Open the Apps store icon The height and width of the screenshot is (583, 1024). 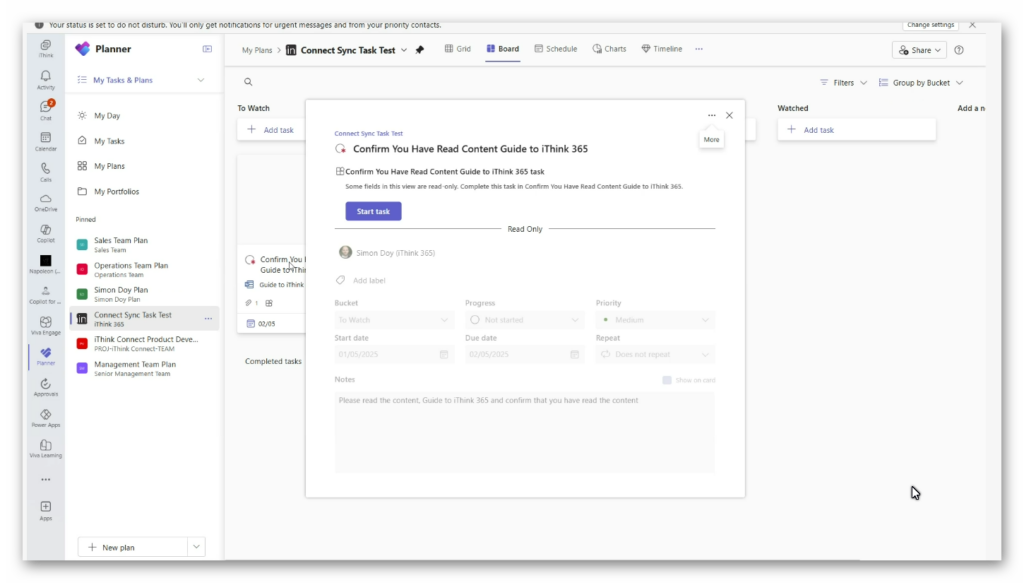(46, 511)
